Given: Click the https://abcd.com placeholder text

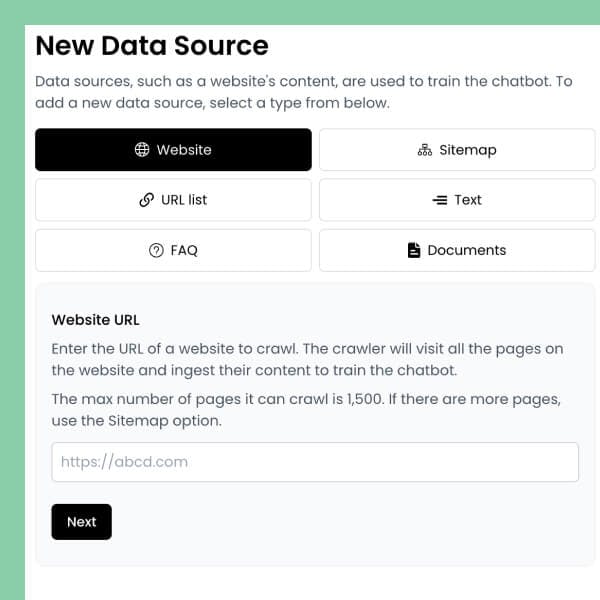Looking at the screenshot, I should pyautogui.click(x=124, y=462).
